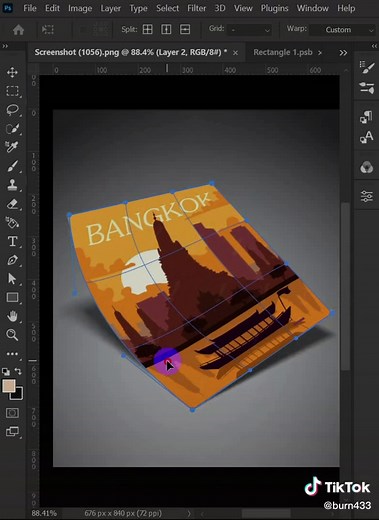Select the Pen tool
379x520 pixels.
coord(12,260)
